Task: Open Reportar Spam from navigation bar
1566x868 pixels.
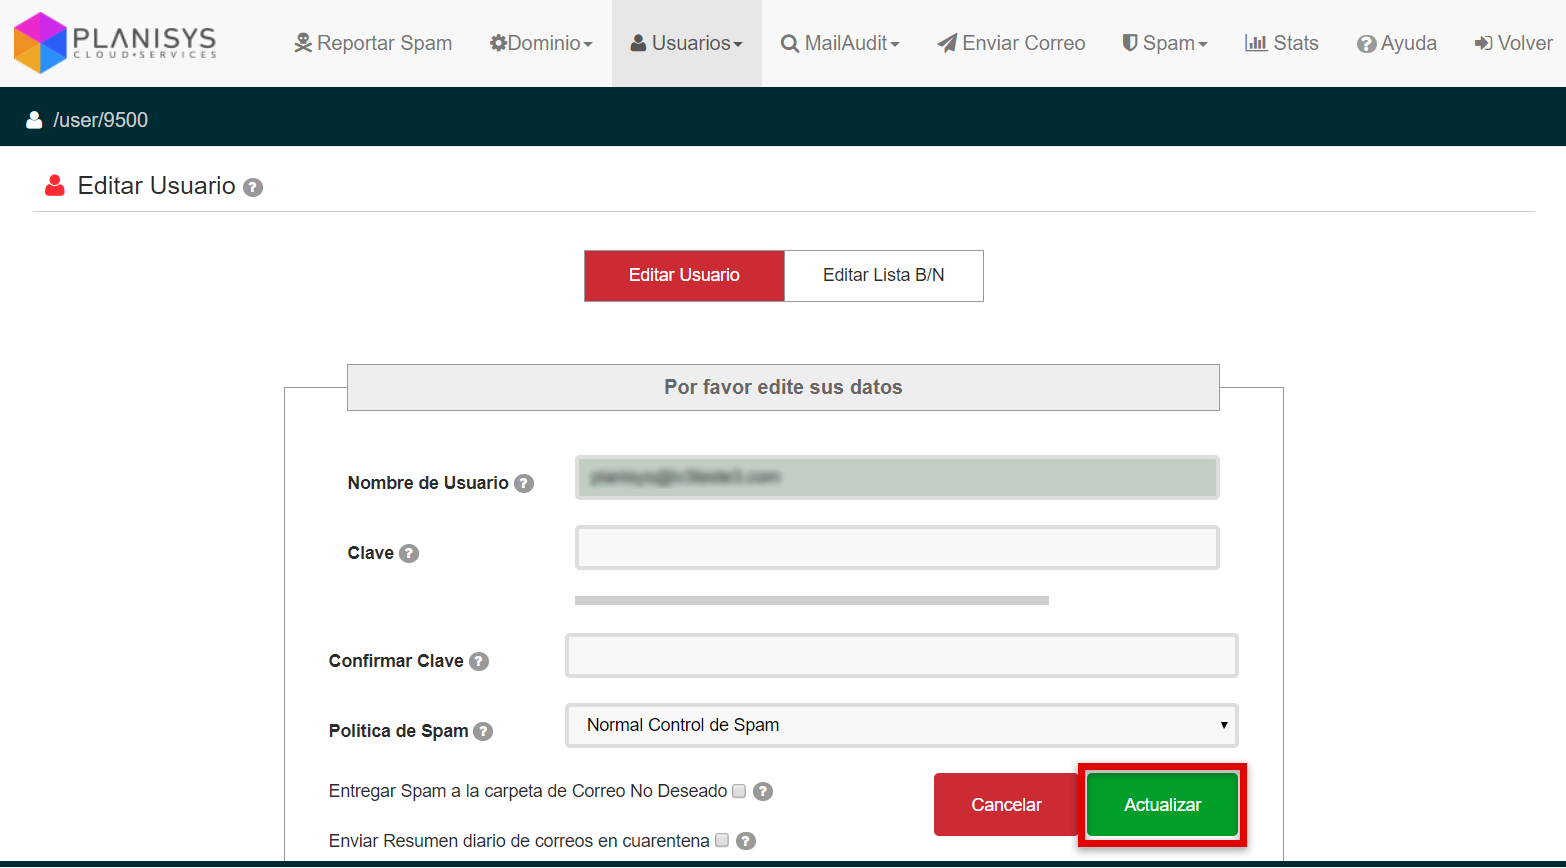Action: point(373,43)
